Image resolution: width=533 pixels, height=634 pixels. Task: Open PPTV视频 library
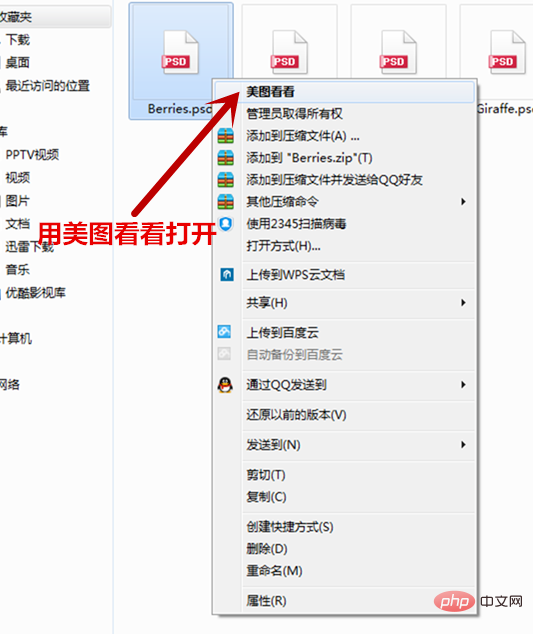click(32, 154)
